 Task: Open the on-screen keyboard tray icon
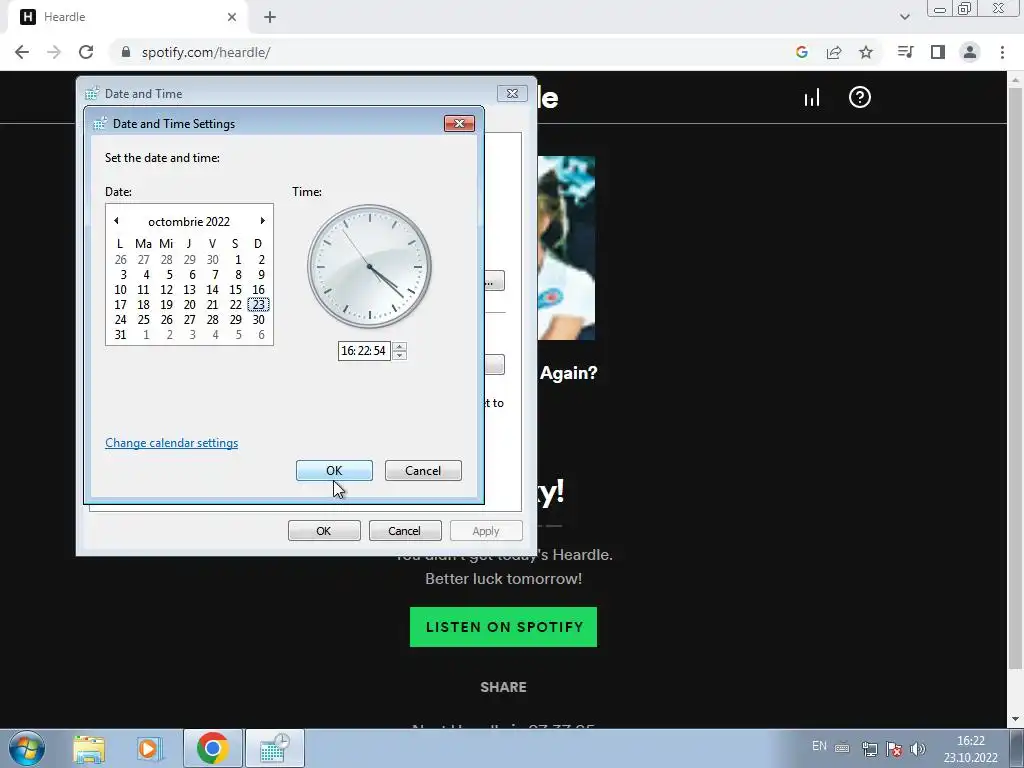click(842, 748)
